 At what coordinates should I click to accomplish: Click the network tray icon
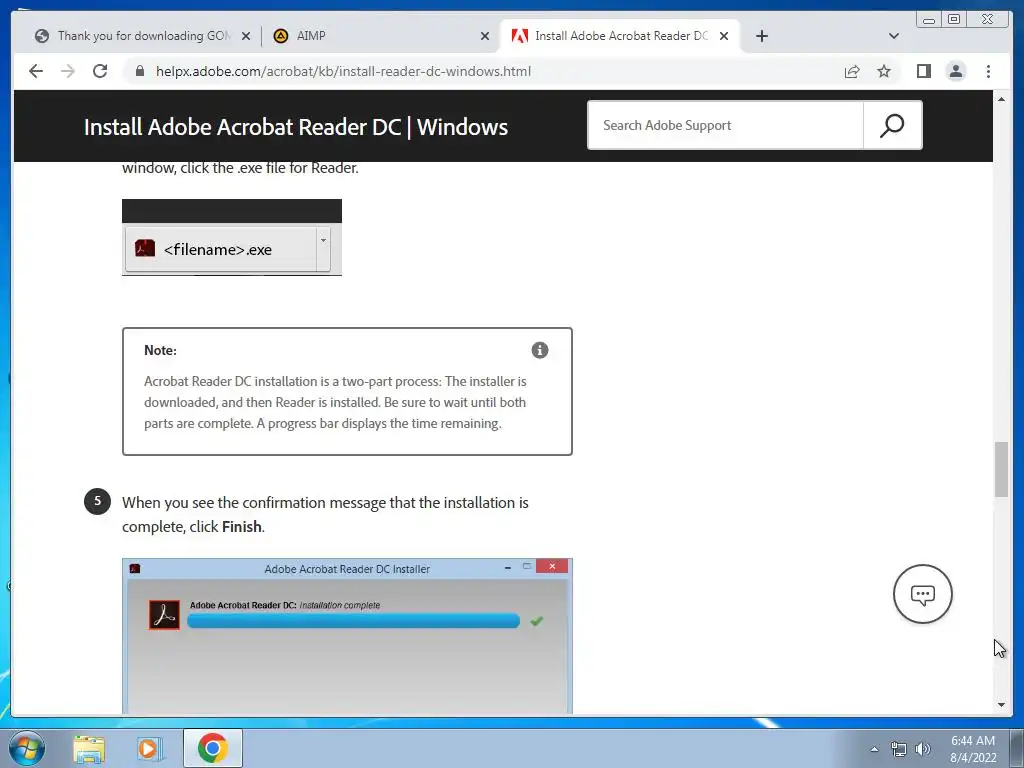tap(899, 749)
